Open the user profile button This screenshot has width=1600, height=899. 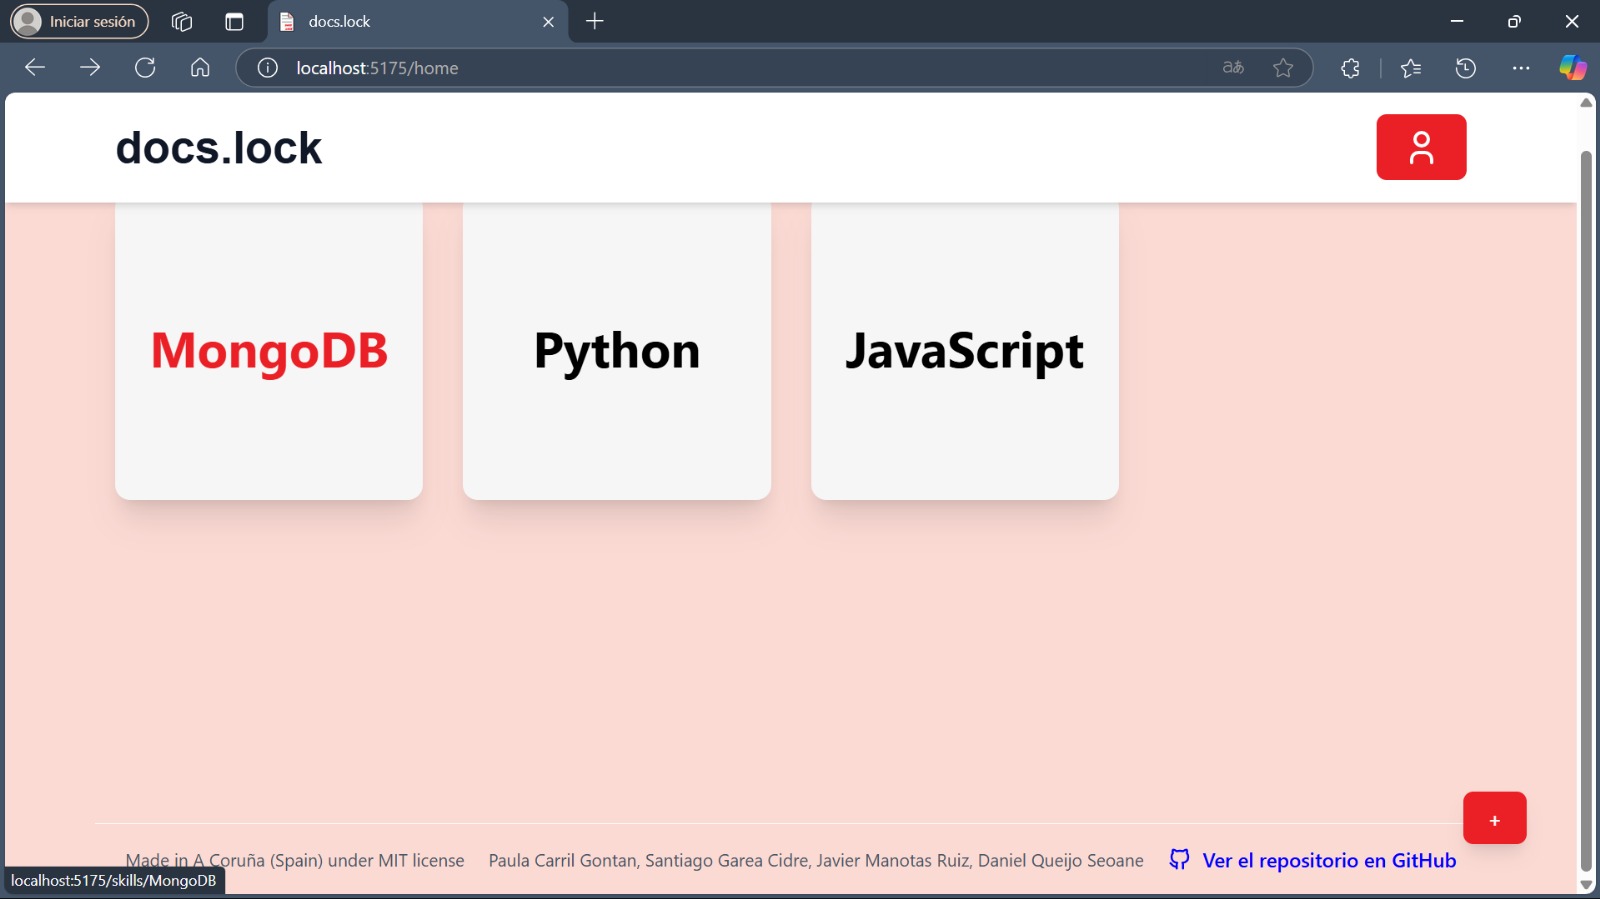pos(1421,147)
